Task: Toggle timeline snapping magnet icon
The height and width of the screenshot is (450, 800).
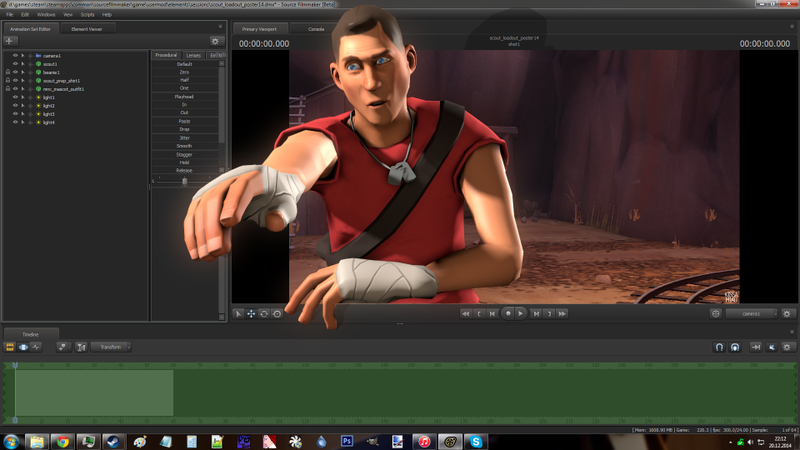Action: point(719,347)
